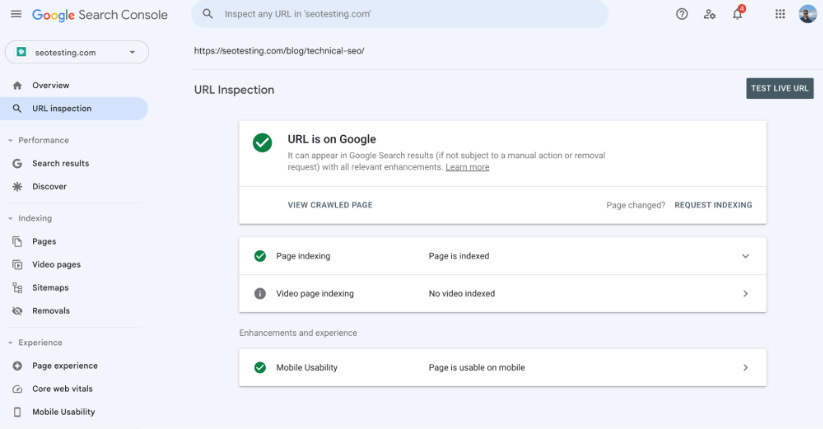This screenshot has height=429, width=823.
Task: Click the 'No video indexed' status text
Action: tap(462, 294)
